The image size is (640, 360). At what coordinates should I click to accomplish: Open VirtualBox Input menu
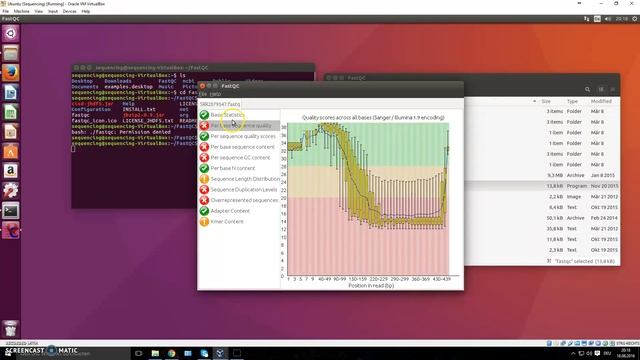tap(53, 11)
